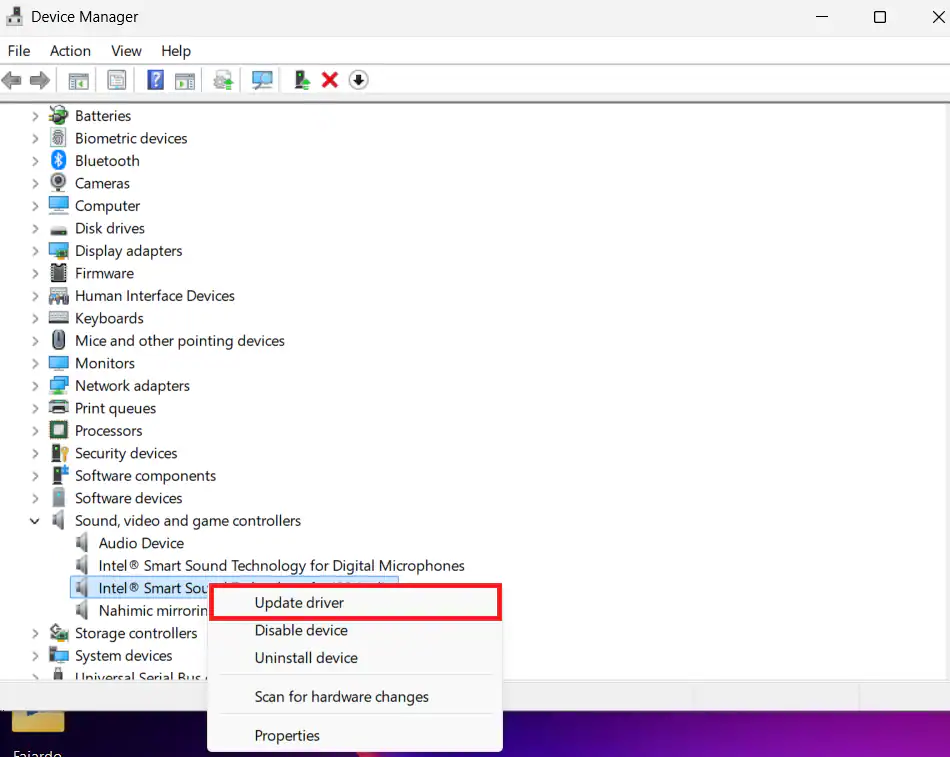Select the Software components label
The height and width of the screenshot is (757, 950).
[x=145, y=476]
